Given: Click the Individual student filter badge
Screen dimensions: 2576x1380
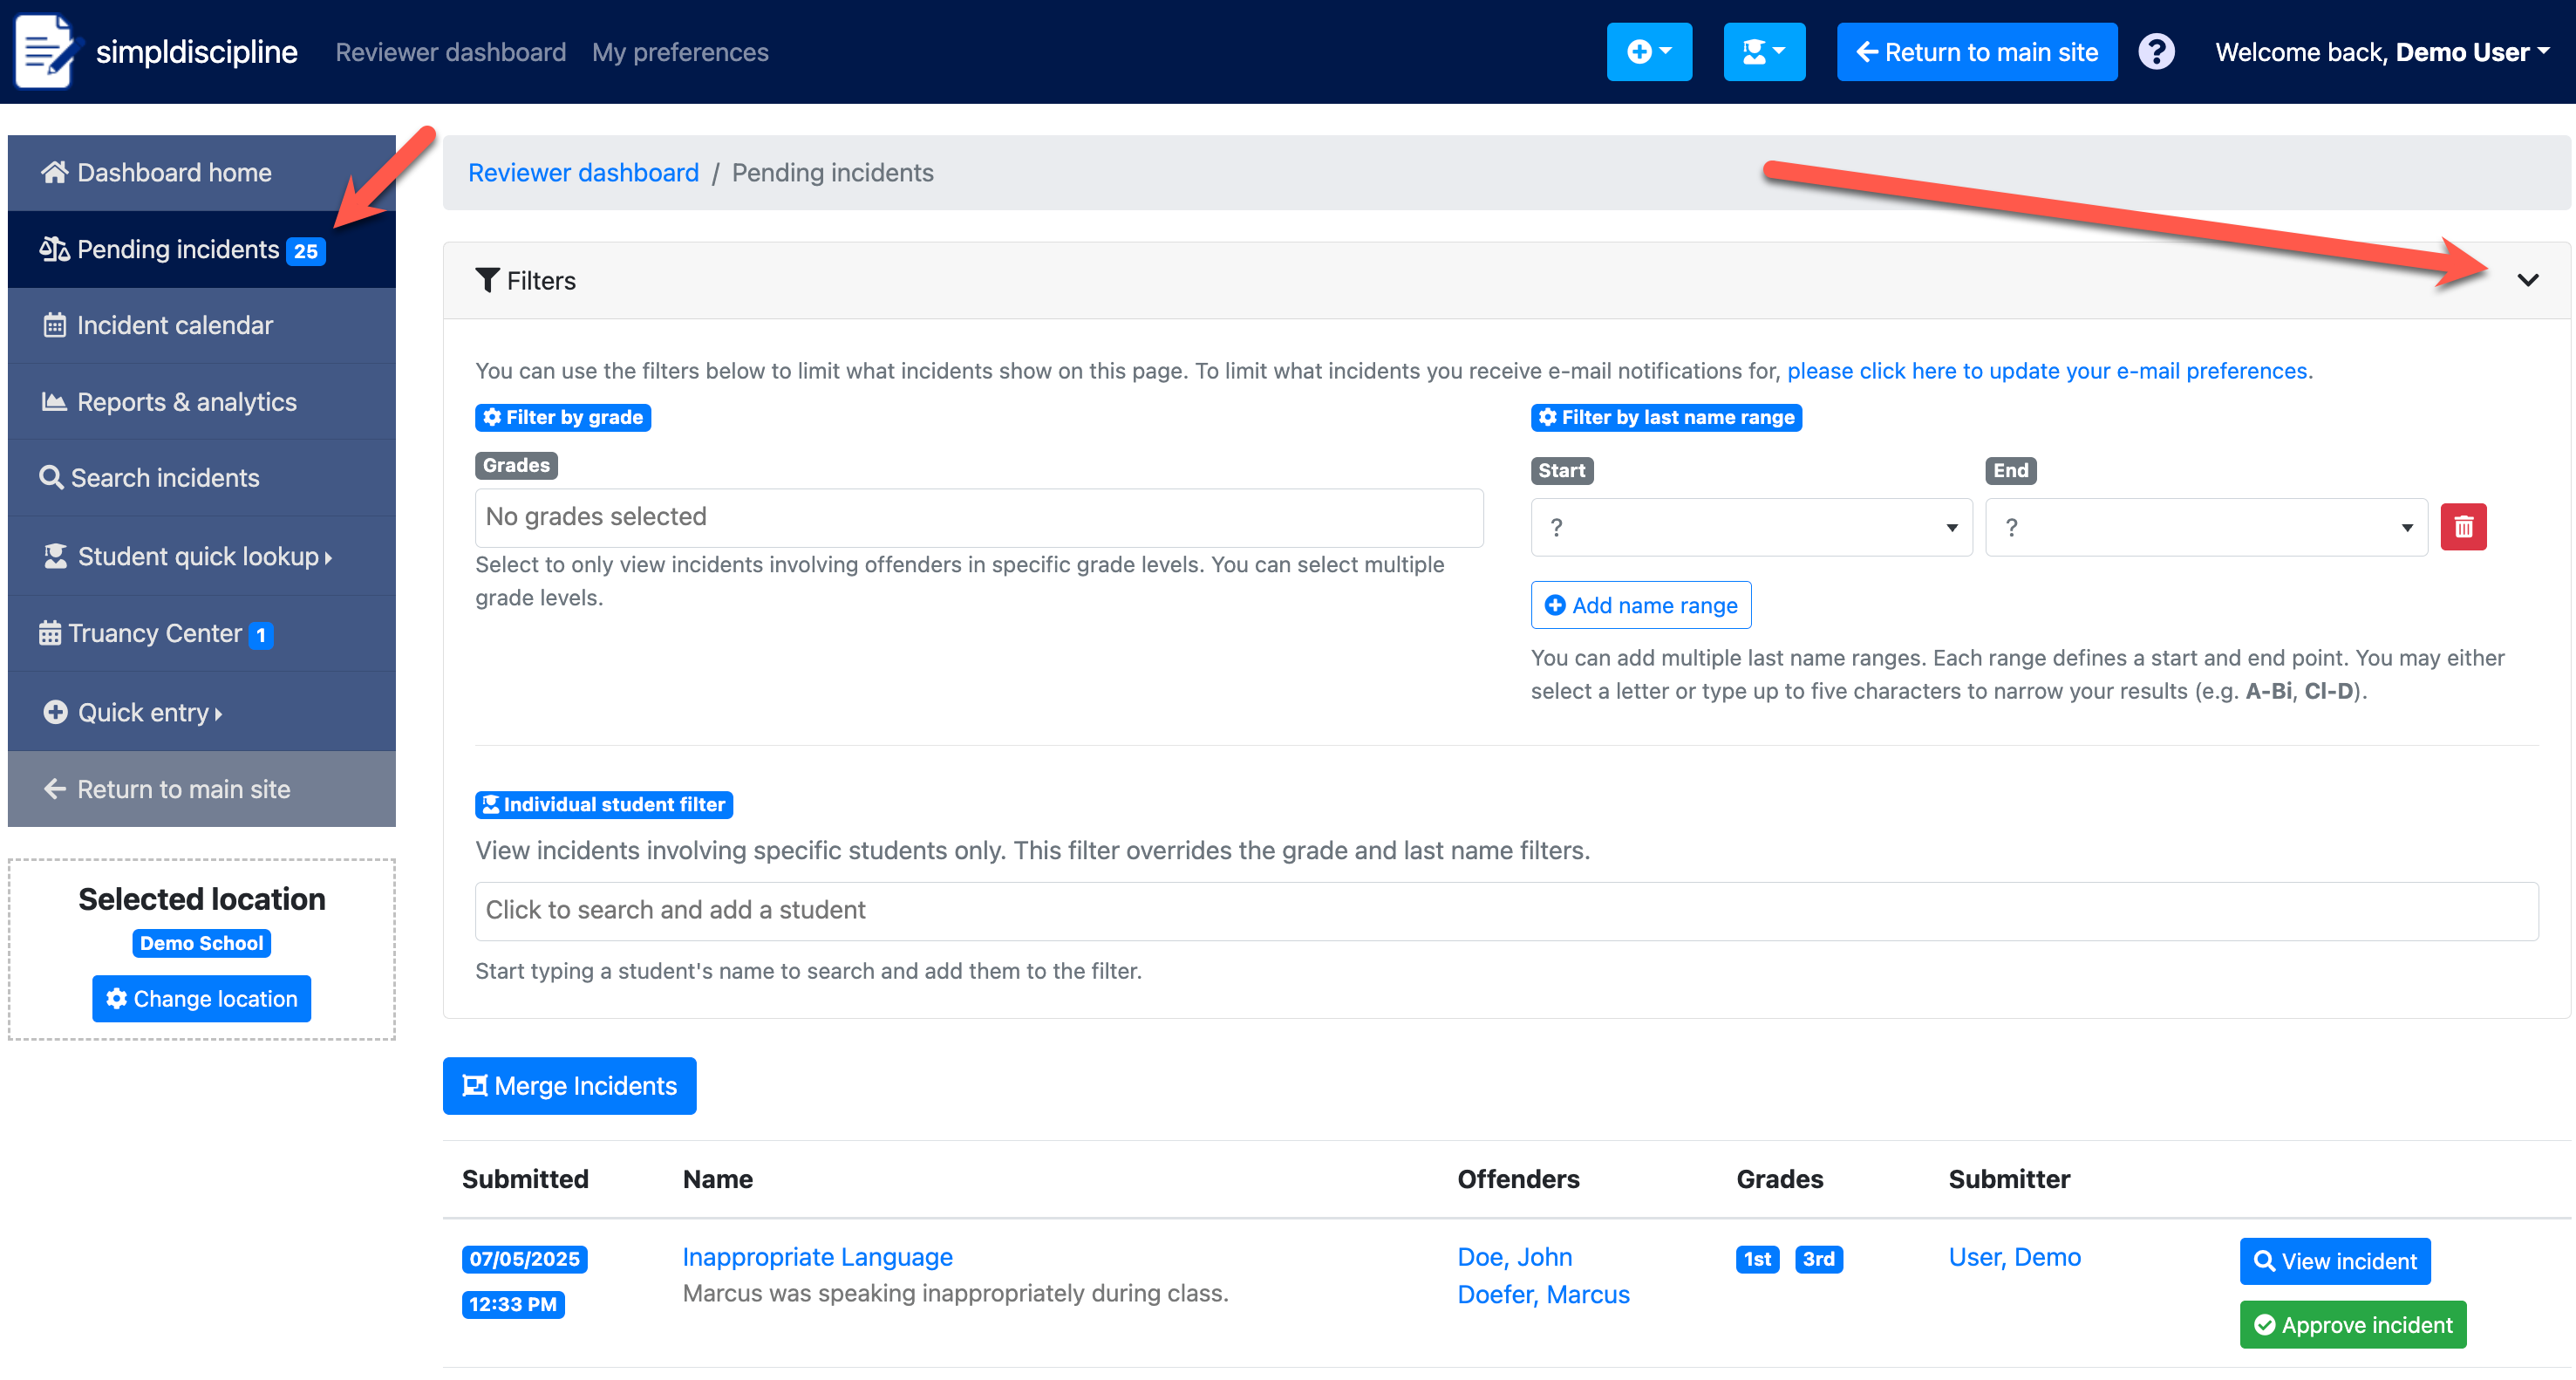Looking at the screenshot, I should (x=604, y=804).
